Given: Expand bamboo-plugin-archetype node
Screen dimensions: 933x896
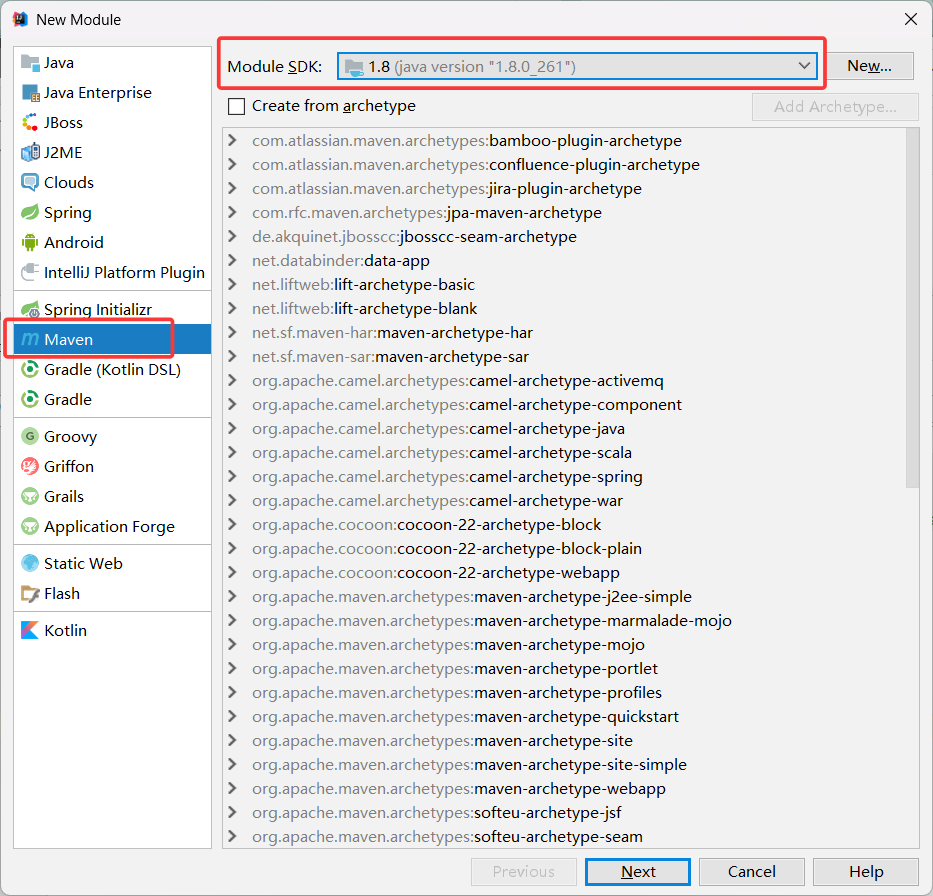Looking at the screenshot, I should tap(233, 140).
